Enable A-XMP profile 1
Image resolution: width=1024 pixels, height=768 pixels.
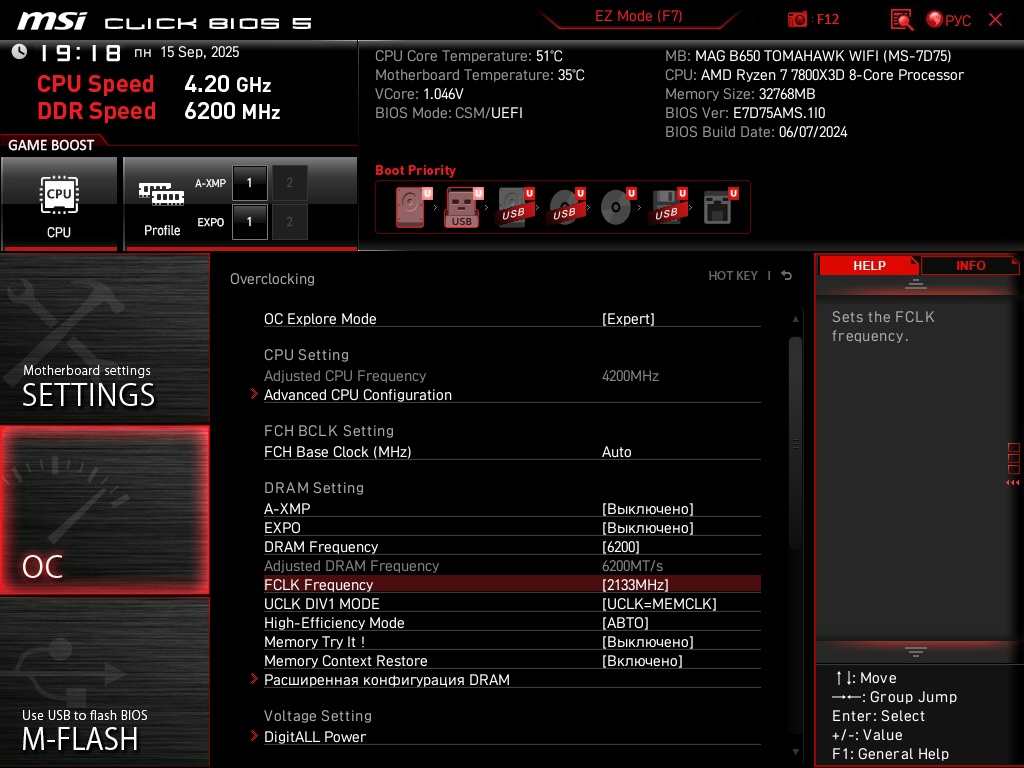click(249, 183)
